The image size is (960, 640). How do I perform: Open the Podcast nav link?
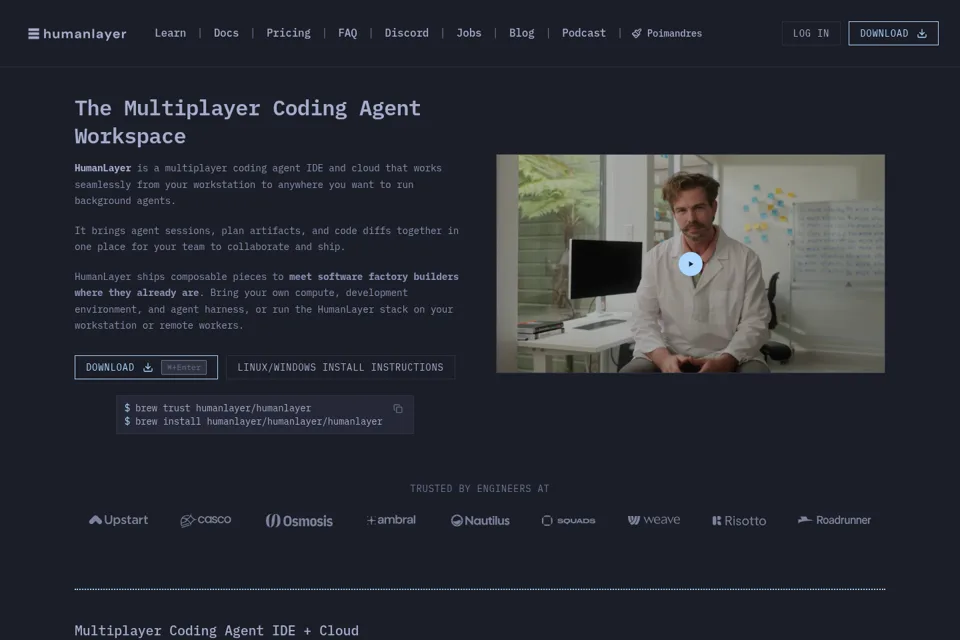click(583, 33)
